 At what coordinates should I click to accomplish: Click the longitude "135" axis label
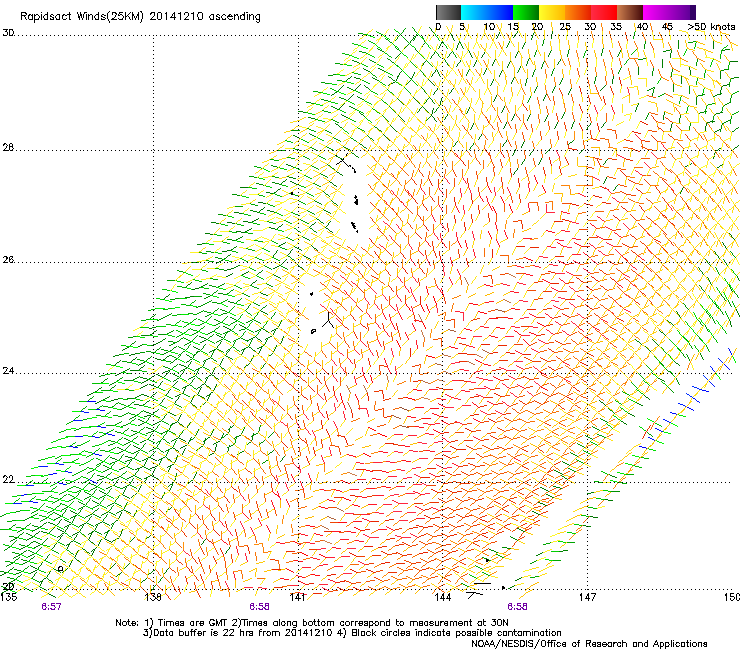coord(9,597)
